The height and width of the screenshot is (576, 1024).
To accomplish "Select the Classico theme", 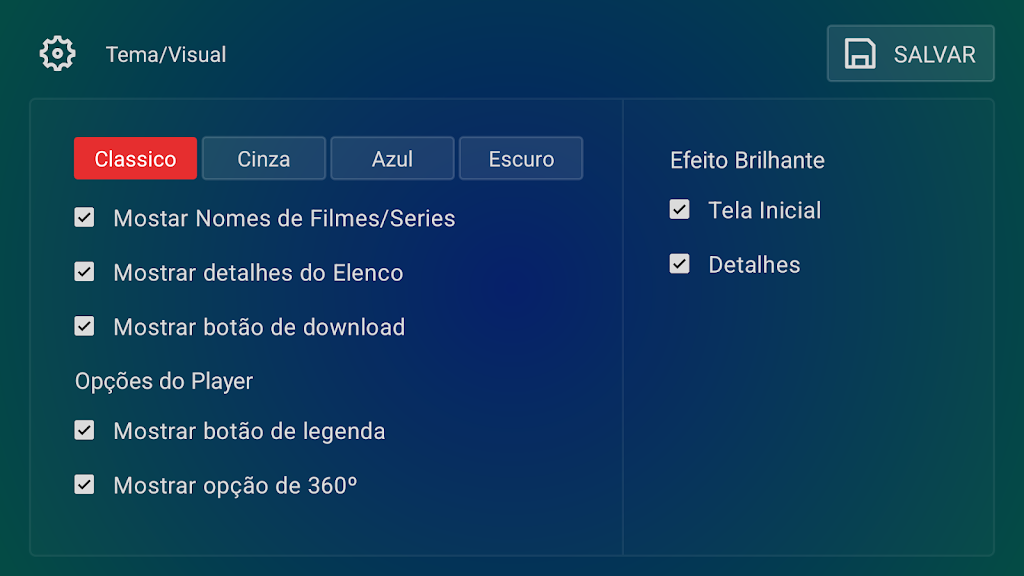I will coord(135,159).
